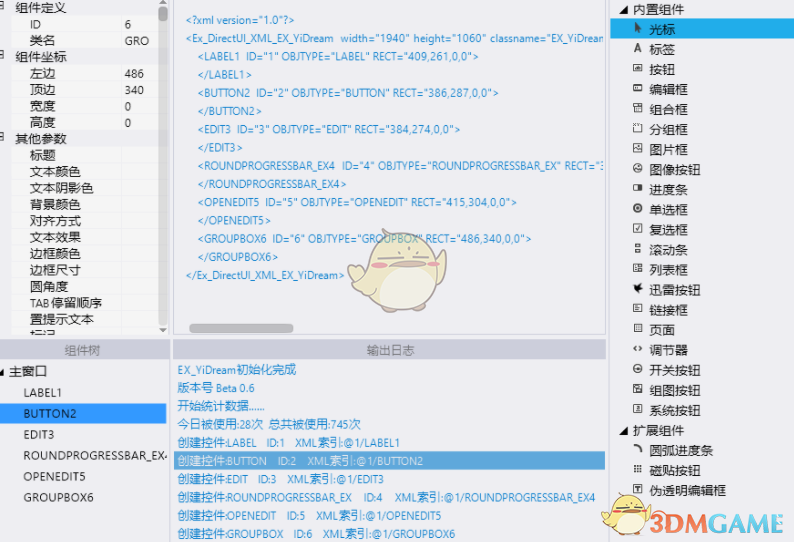Choose the 进度条 progress bar icon
Viewport: 794px width, 542px height.
[638, 188]
